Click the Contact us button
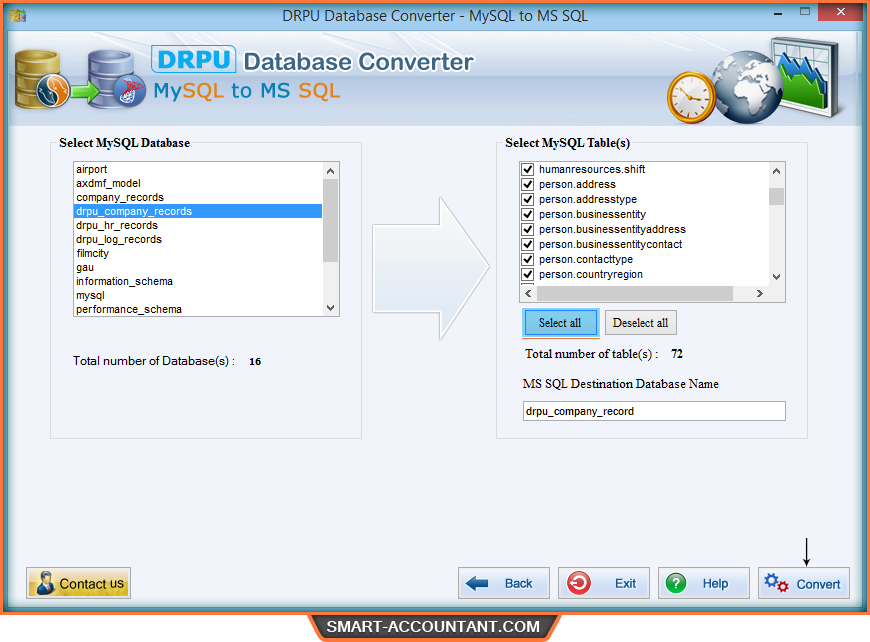The image size is (870, 642). pyautogui.click(x=78, y=583)
